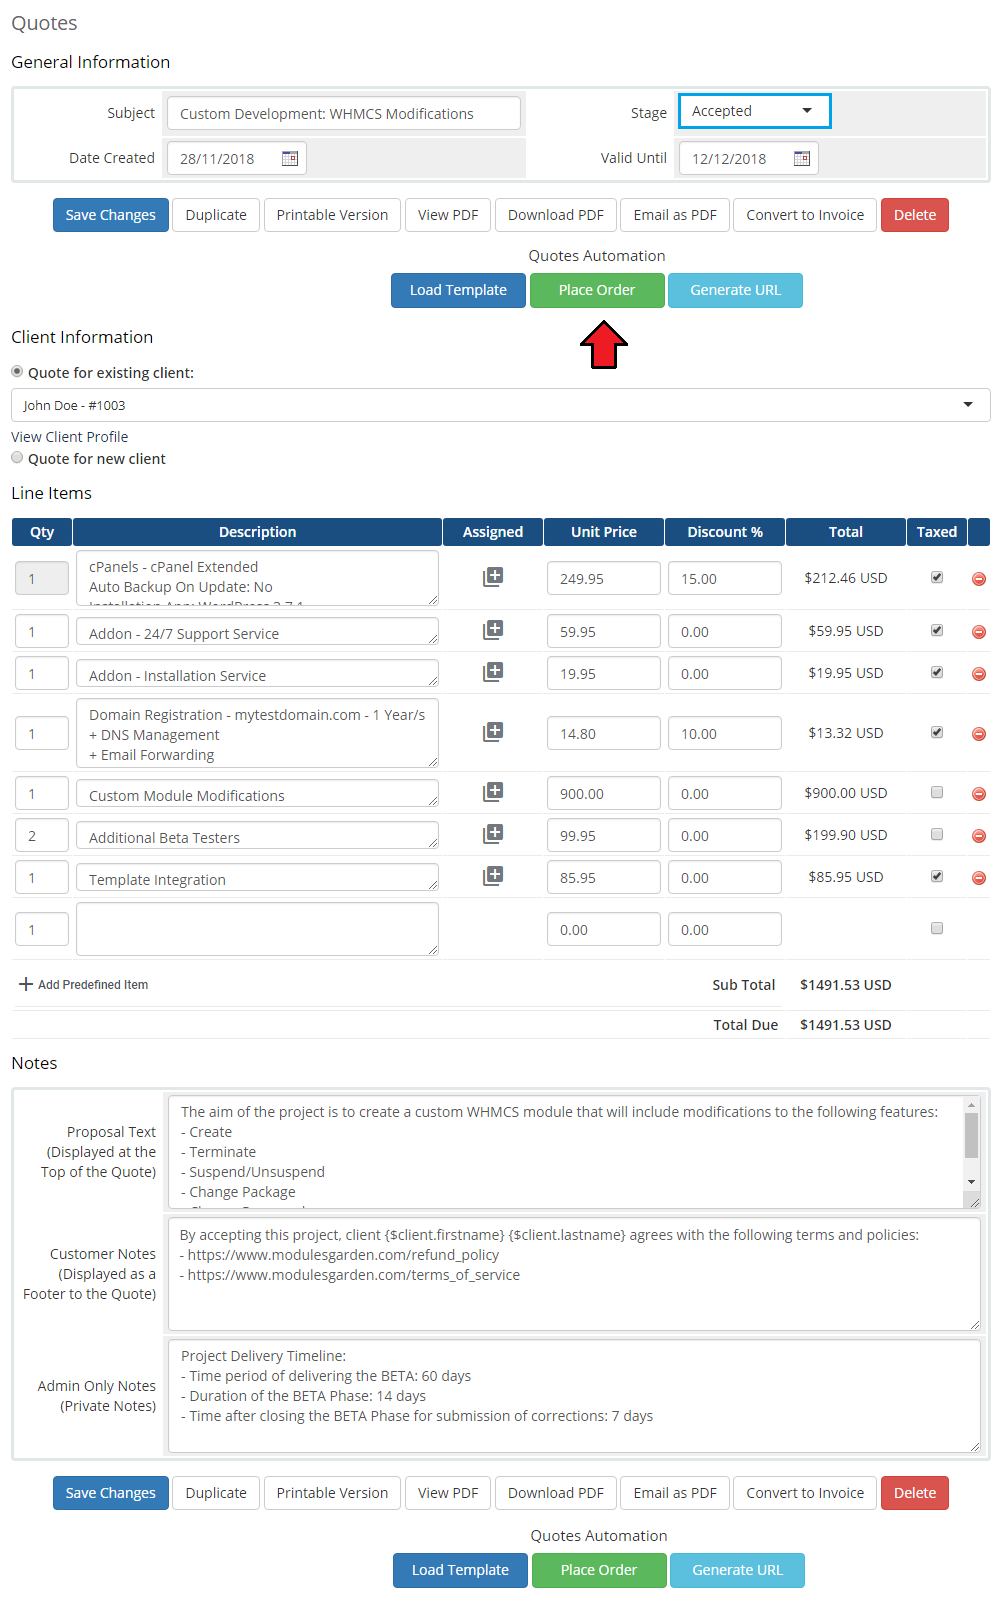The image size is (999, 1606).
Task: Click bottom Load Template button
Action: (460, 1570)
